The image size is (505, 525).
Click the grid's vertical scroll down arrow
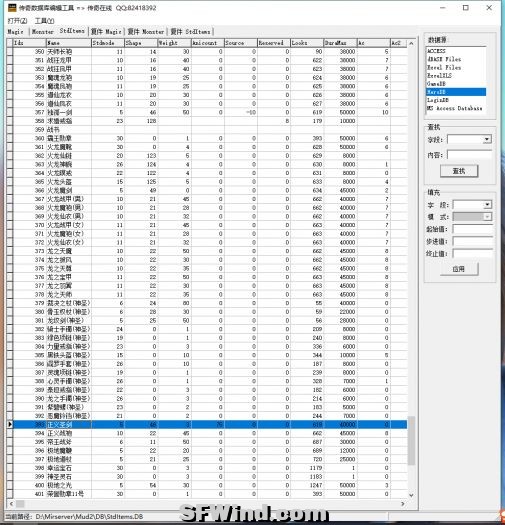412,495
